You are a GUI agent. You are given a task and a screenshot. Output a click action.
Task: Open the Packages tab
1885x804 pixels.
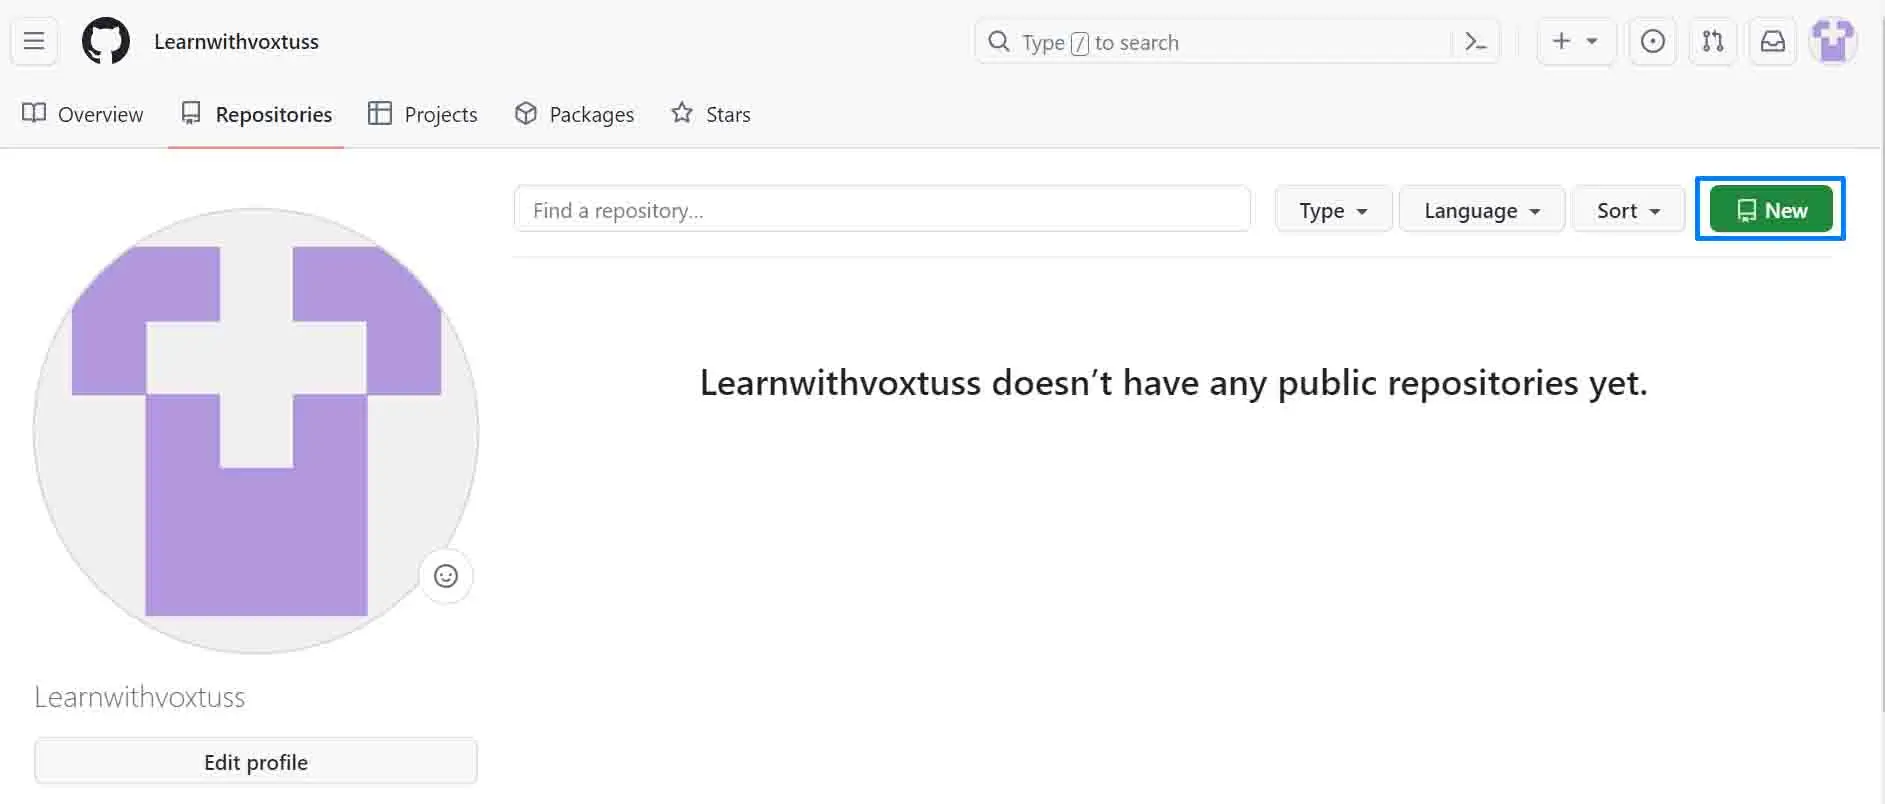coord(574,114)
